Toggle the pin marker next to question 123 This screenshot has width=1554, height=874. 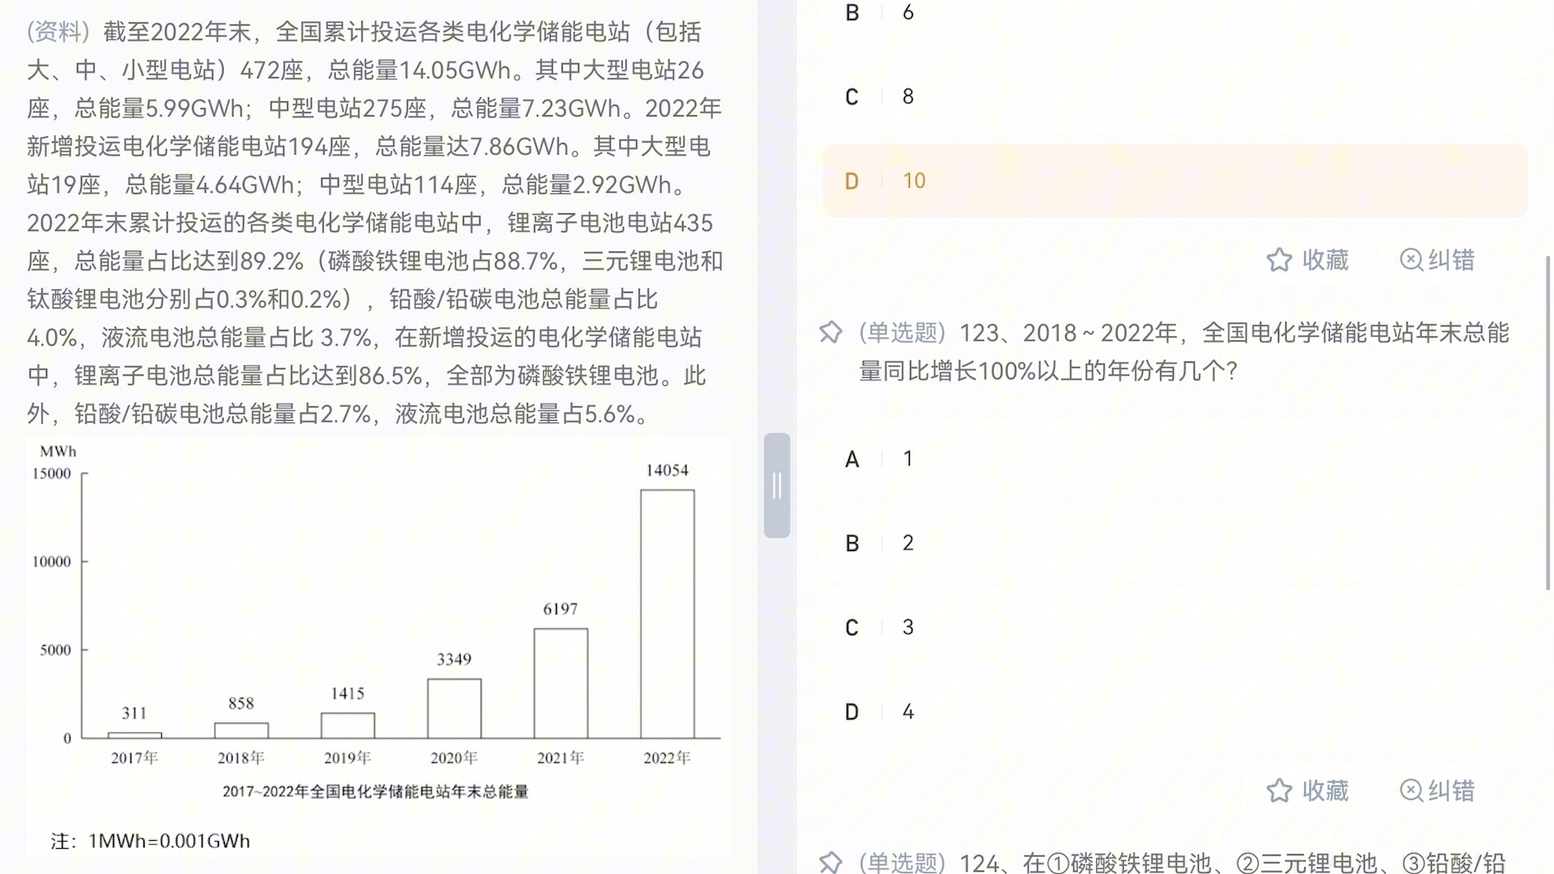pyautogui.click(x=831, y=332)
